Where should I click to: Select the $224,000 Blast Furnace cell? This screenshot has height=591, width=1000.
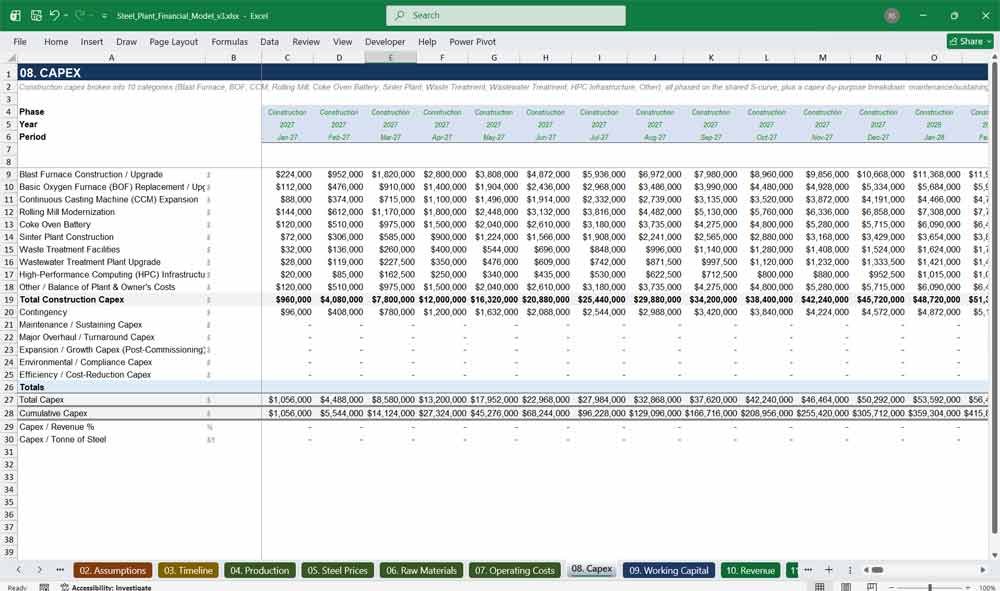tap(288, 174)
